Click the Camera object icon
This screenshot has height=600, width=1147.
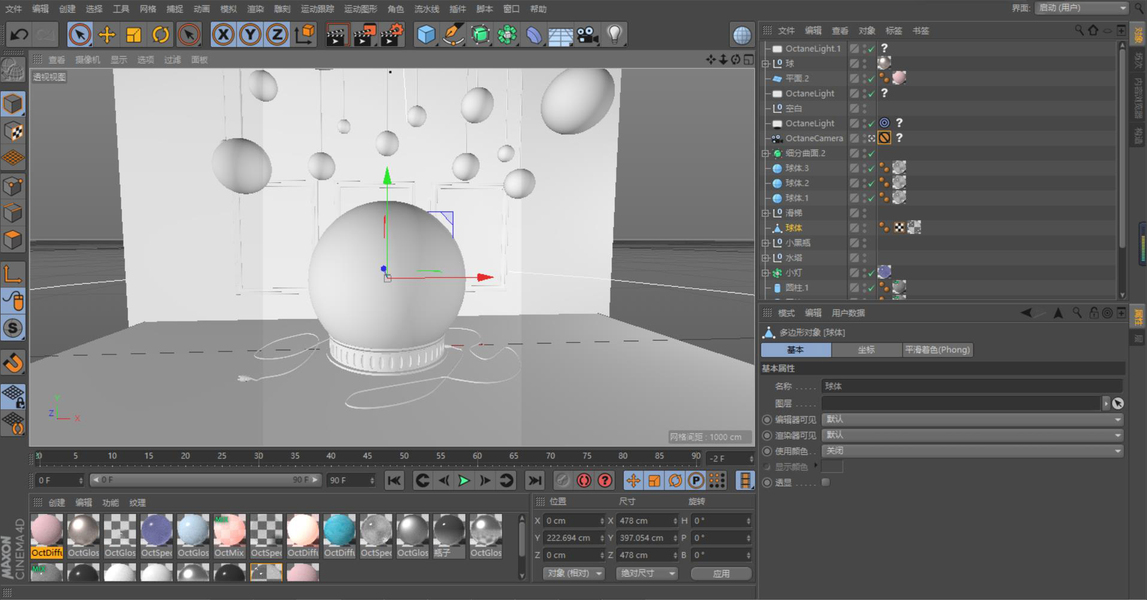tap(587, 34)
